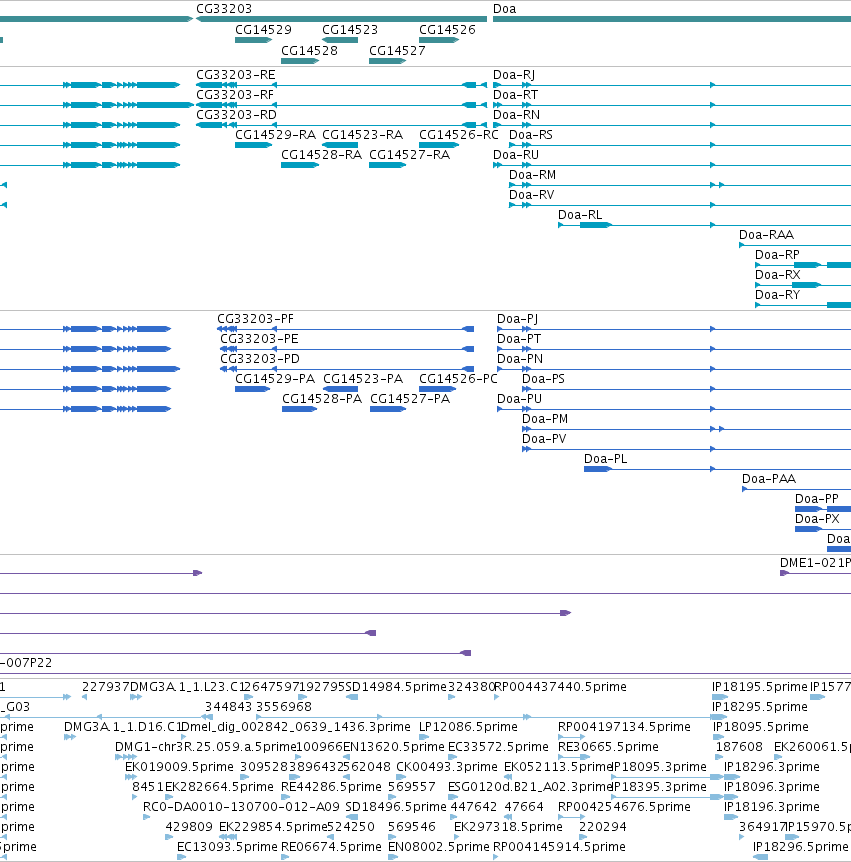851x862 pixels.
Task: Select EST CK00493.3prime
Action: [x=446, y=766]
